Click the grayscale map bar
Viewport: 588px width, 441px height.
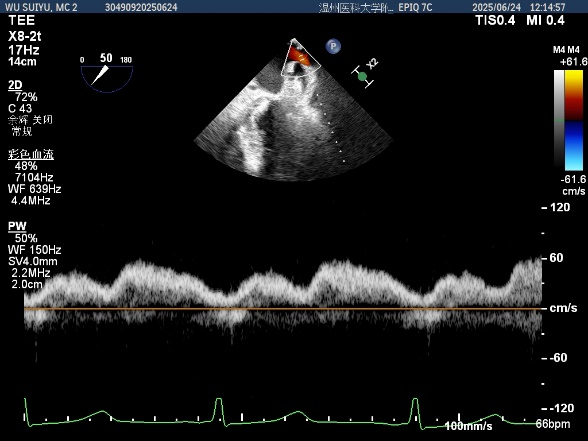pos(559,120)
